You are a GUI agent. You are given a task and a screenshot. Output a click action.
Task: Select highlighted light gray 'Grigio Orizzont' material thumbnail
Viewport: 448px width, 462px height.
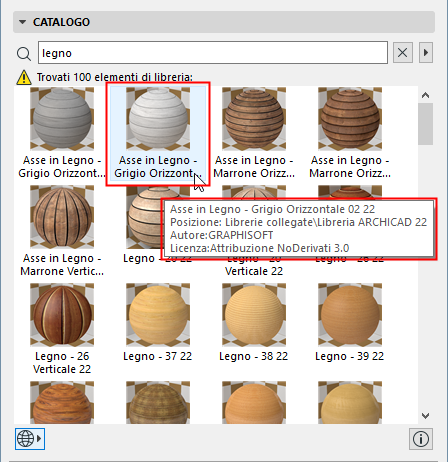point(158,119)
